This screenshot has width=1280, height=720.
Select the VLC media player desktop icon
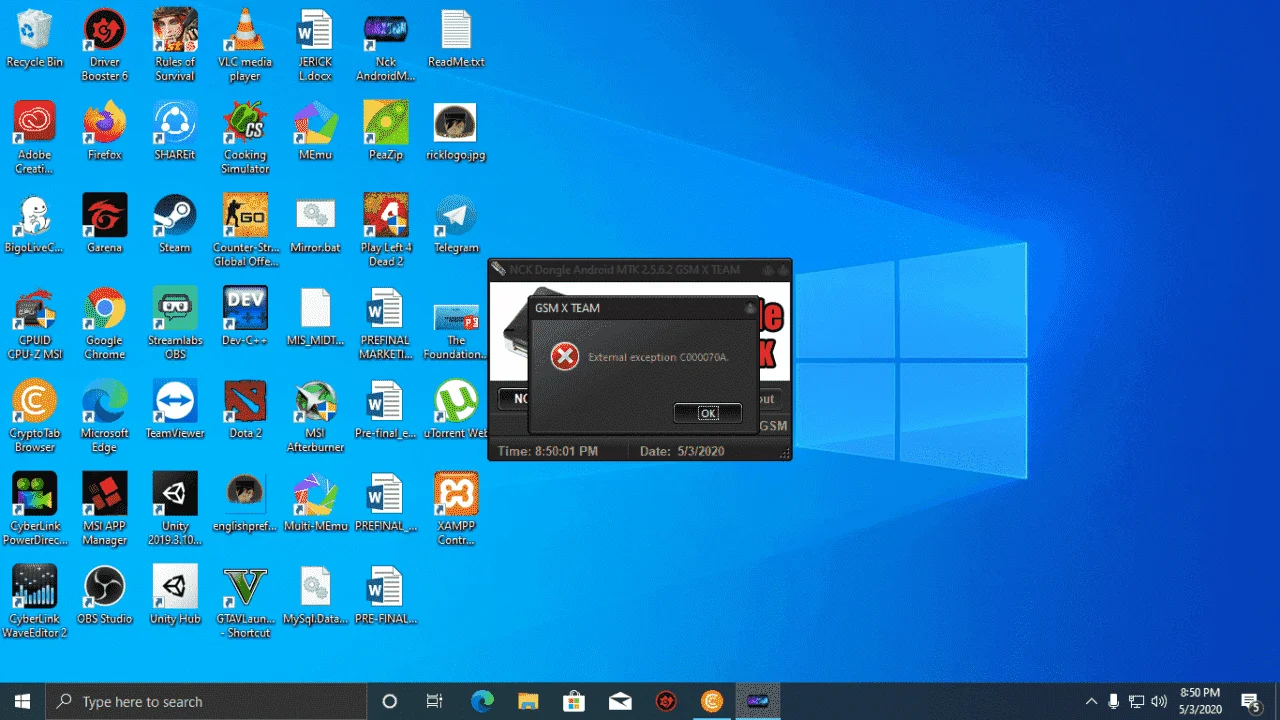(x=245, y=46)
